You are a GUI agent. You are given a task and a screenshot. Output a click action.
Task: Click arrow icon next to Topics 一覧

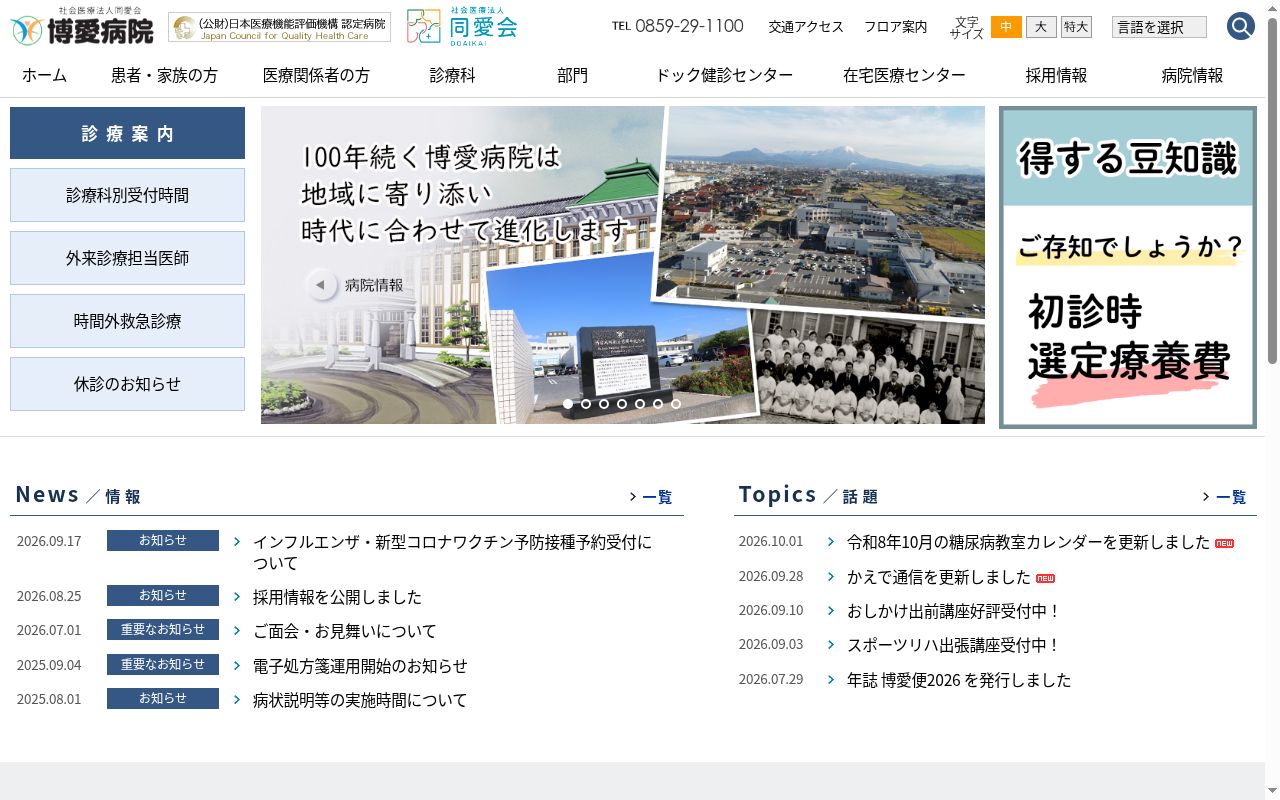pyautogui.click(x=1206, y=497)
